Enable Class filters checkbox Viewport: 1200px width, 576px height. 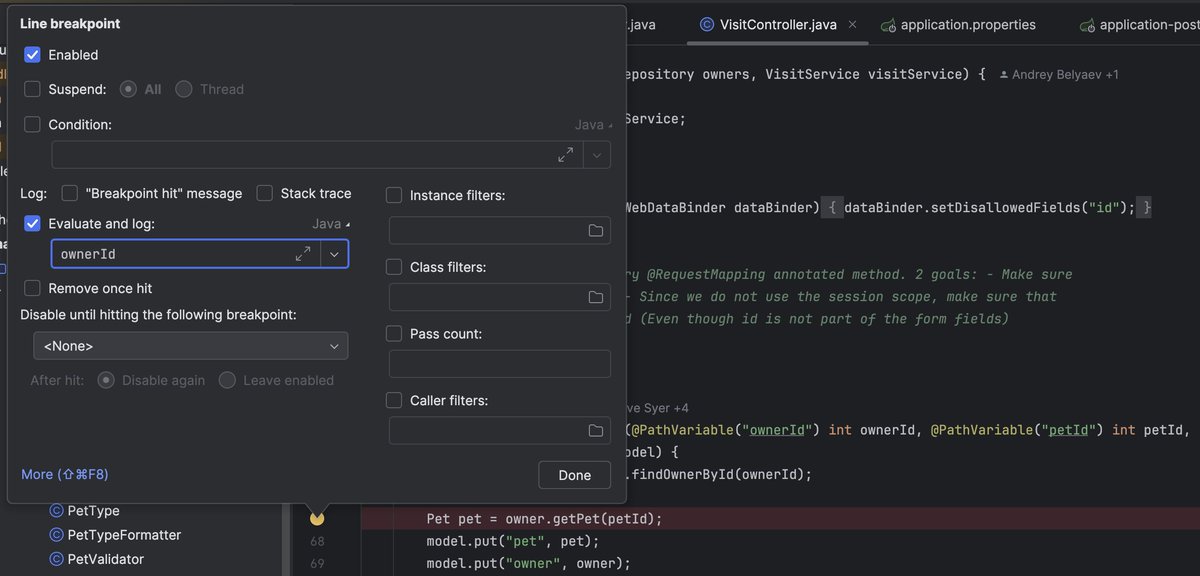click(394, 267)
